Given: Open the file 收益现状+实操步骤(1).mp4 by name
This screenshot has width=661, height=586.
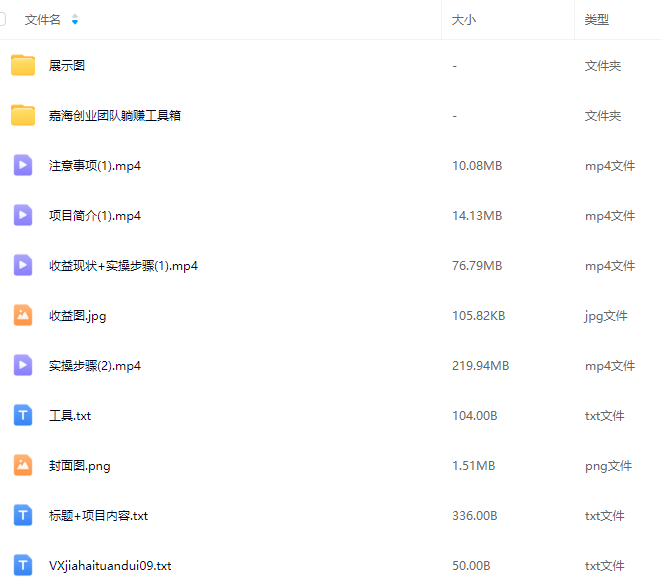Looking at the screenshot, I should [x=123, y=266].
